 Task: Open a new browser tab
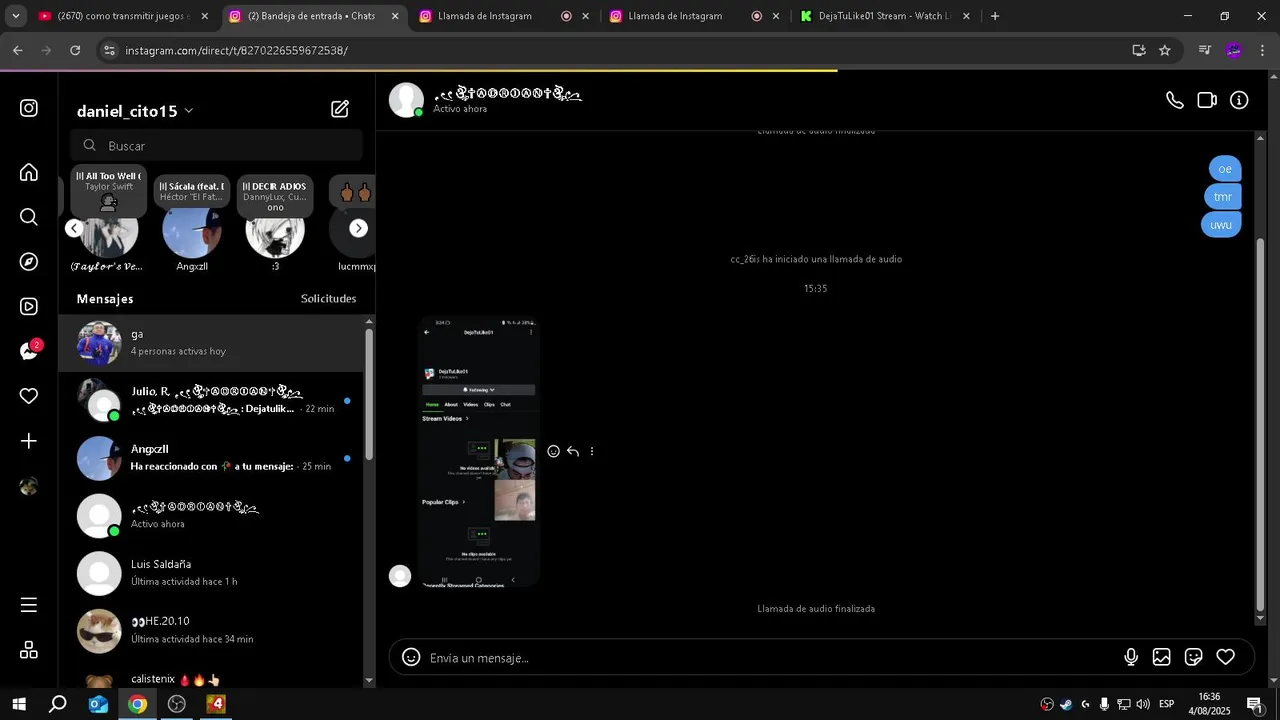995,16
